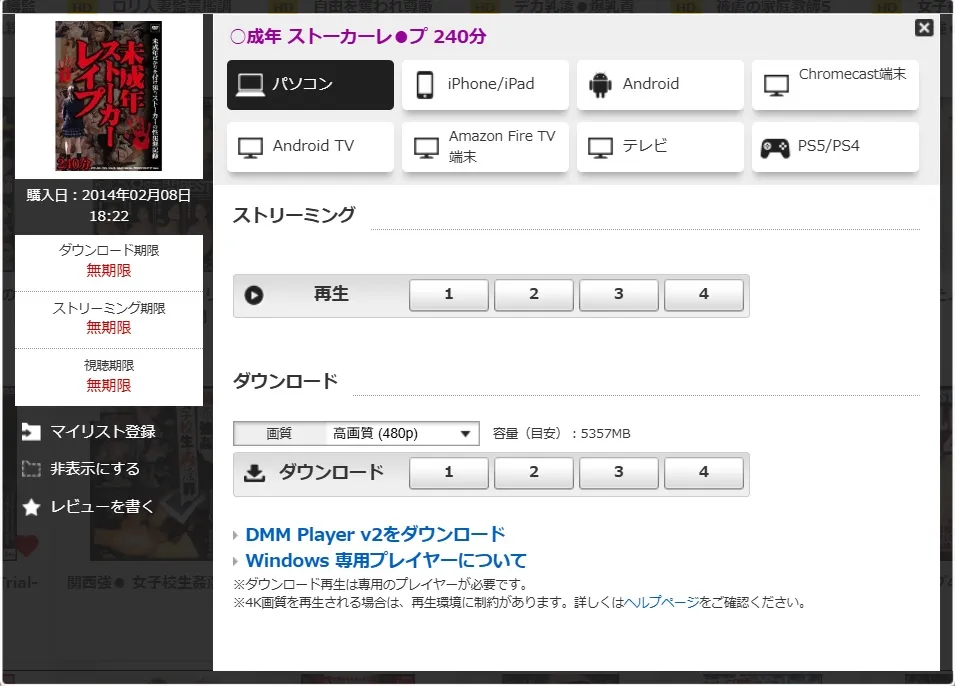Click the Android robot icon
Image resolution: width=955 pixels, height=686 pixels.
601,85
